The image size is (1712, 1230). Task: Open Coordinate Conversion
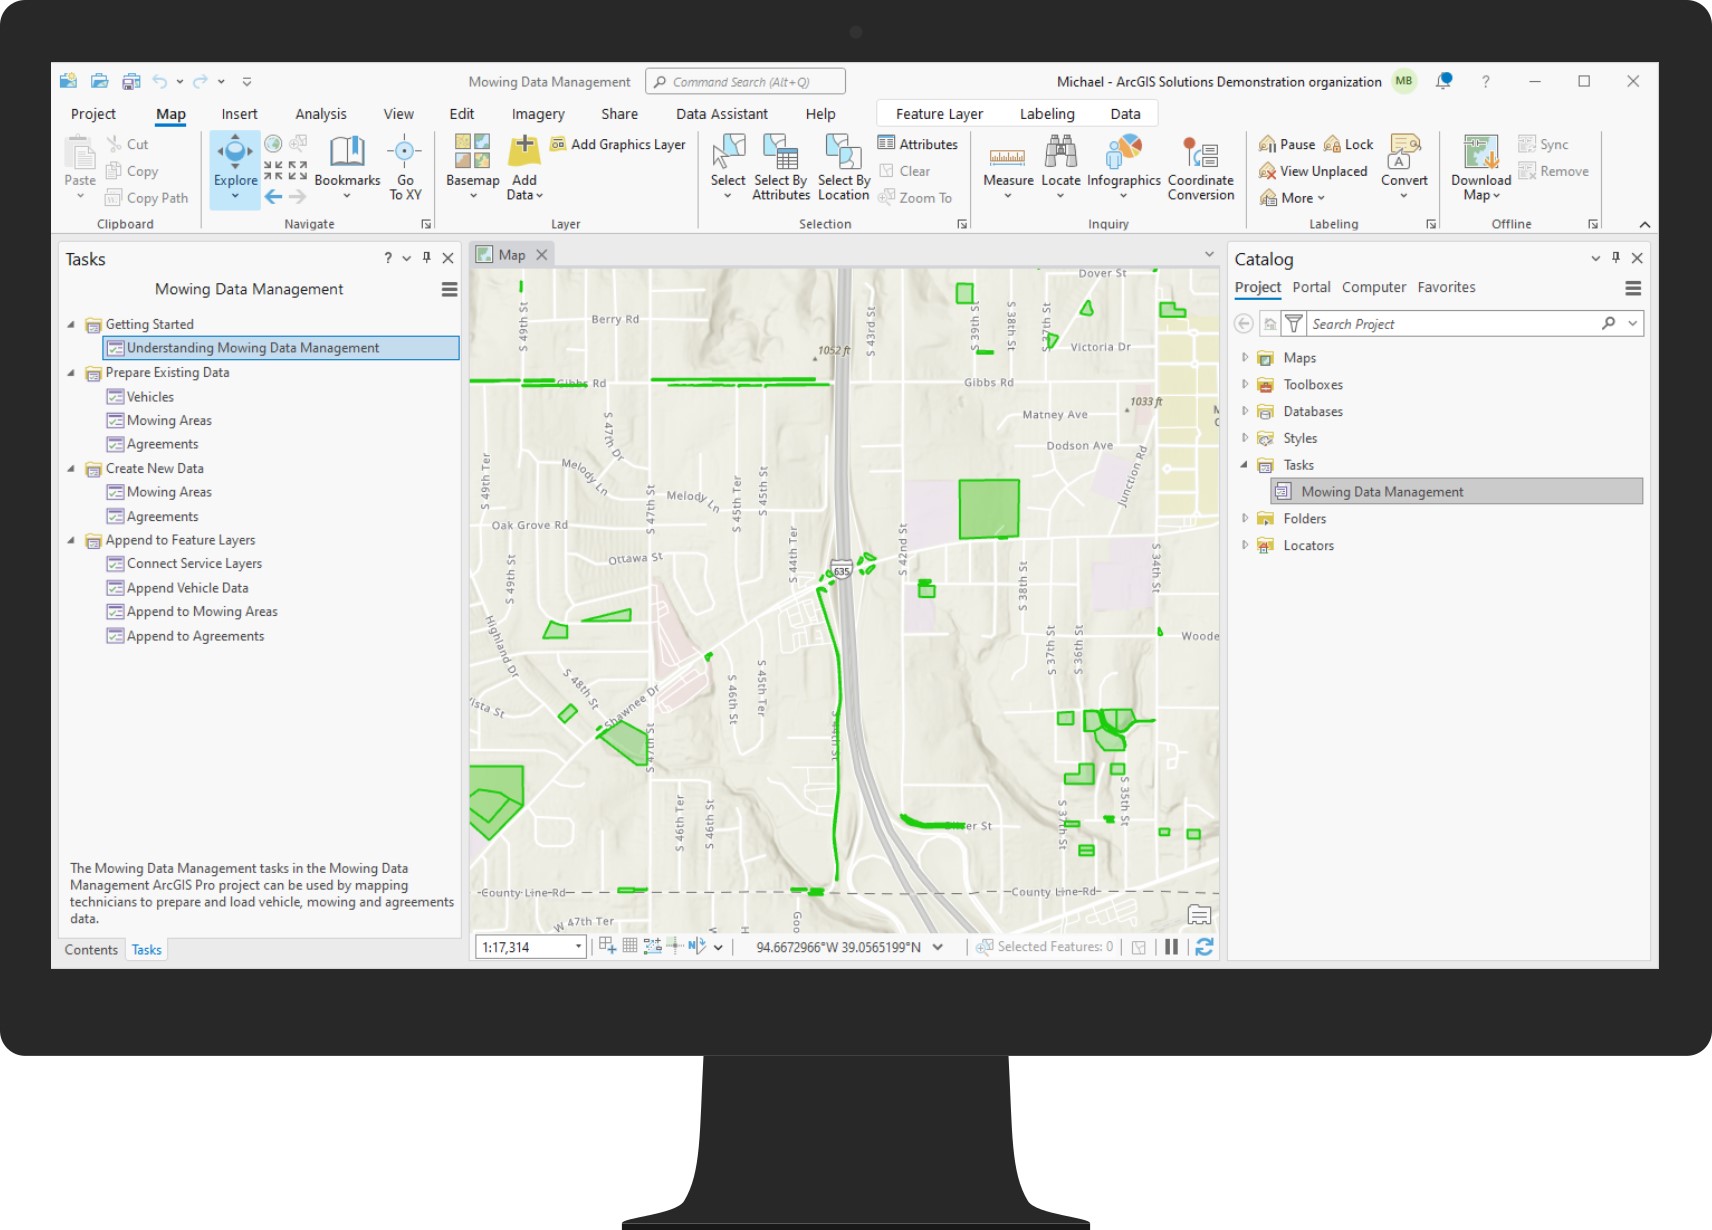tap(1200, 167)
